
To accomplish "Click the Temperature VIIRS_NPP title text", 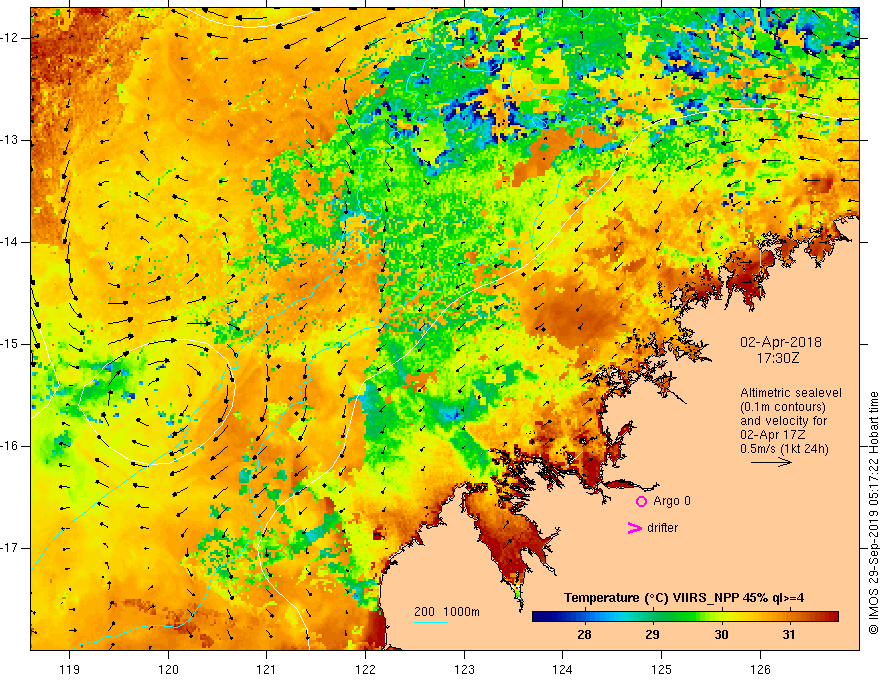I will pyautogui.click(x=684, y=598).
